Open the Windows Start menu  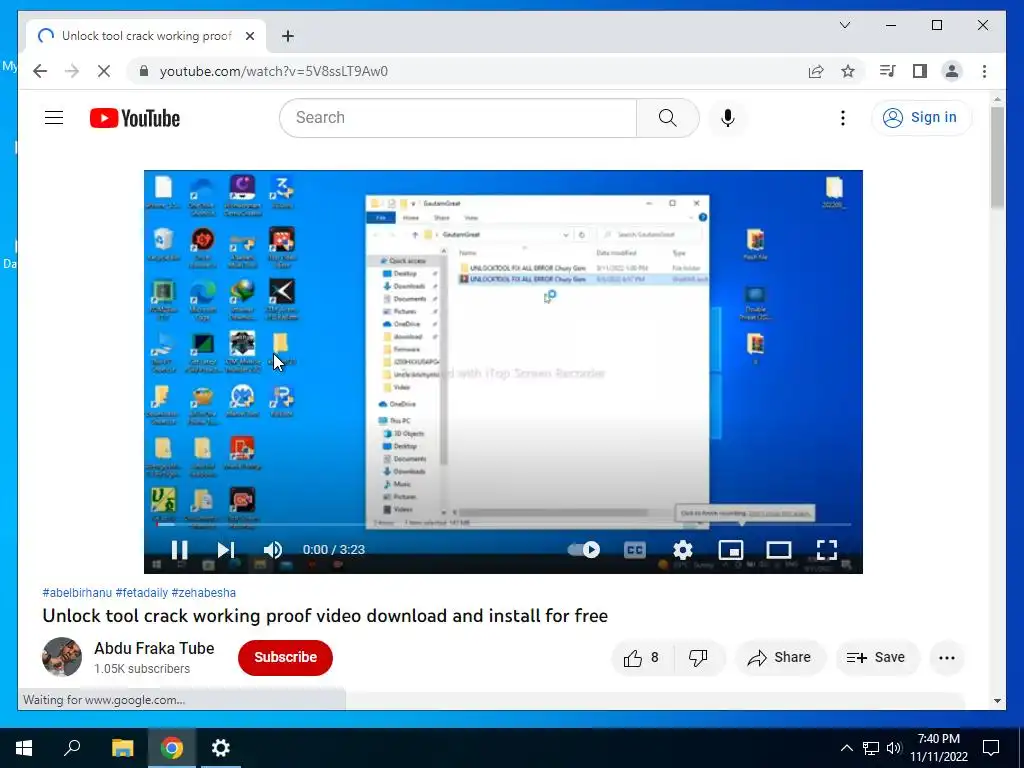(x=24, y=748)
